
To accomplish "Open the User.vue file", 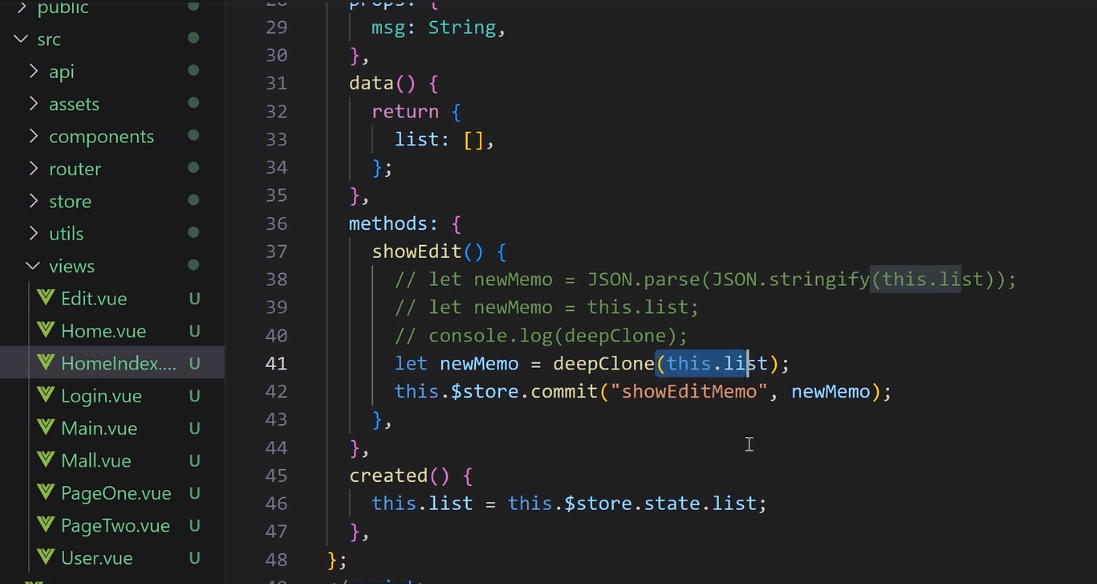I will point(97,558).
